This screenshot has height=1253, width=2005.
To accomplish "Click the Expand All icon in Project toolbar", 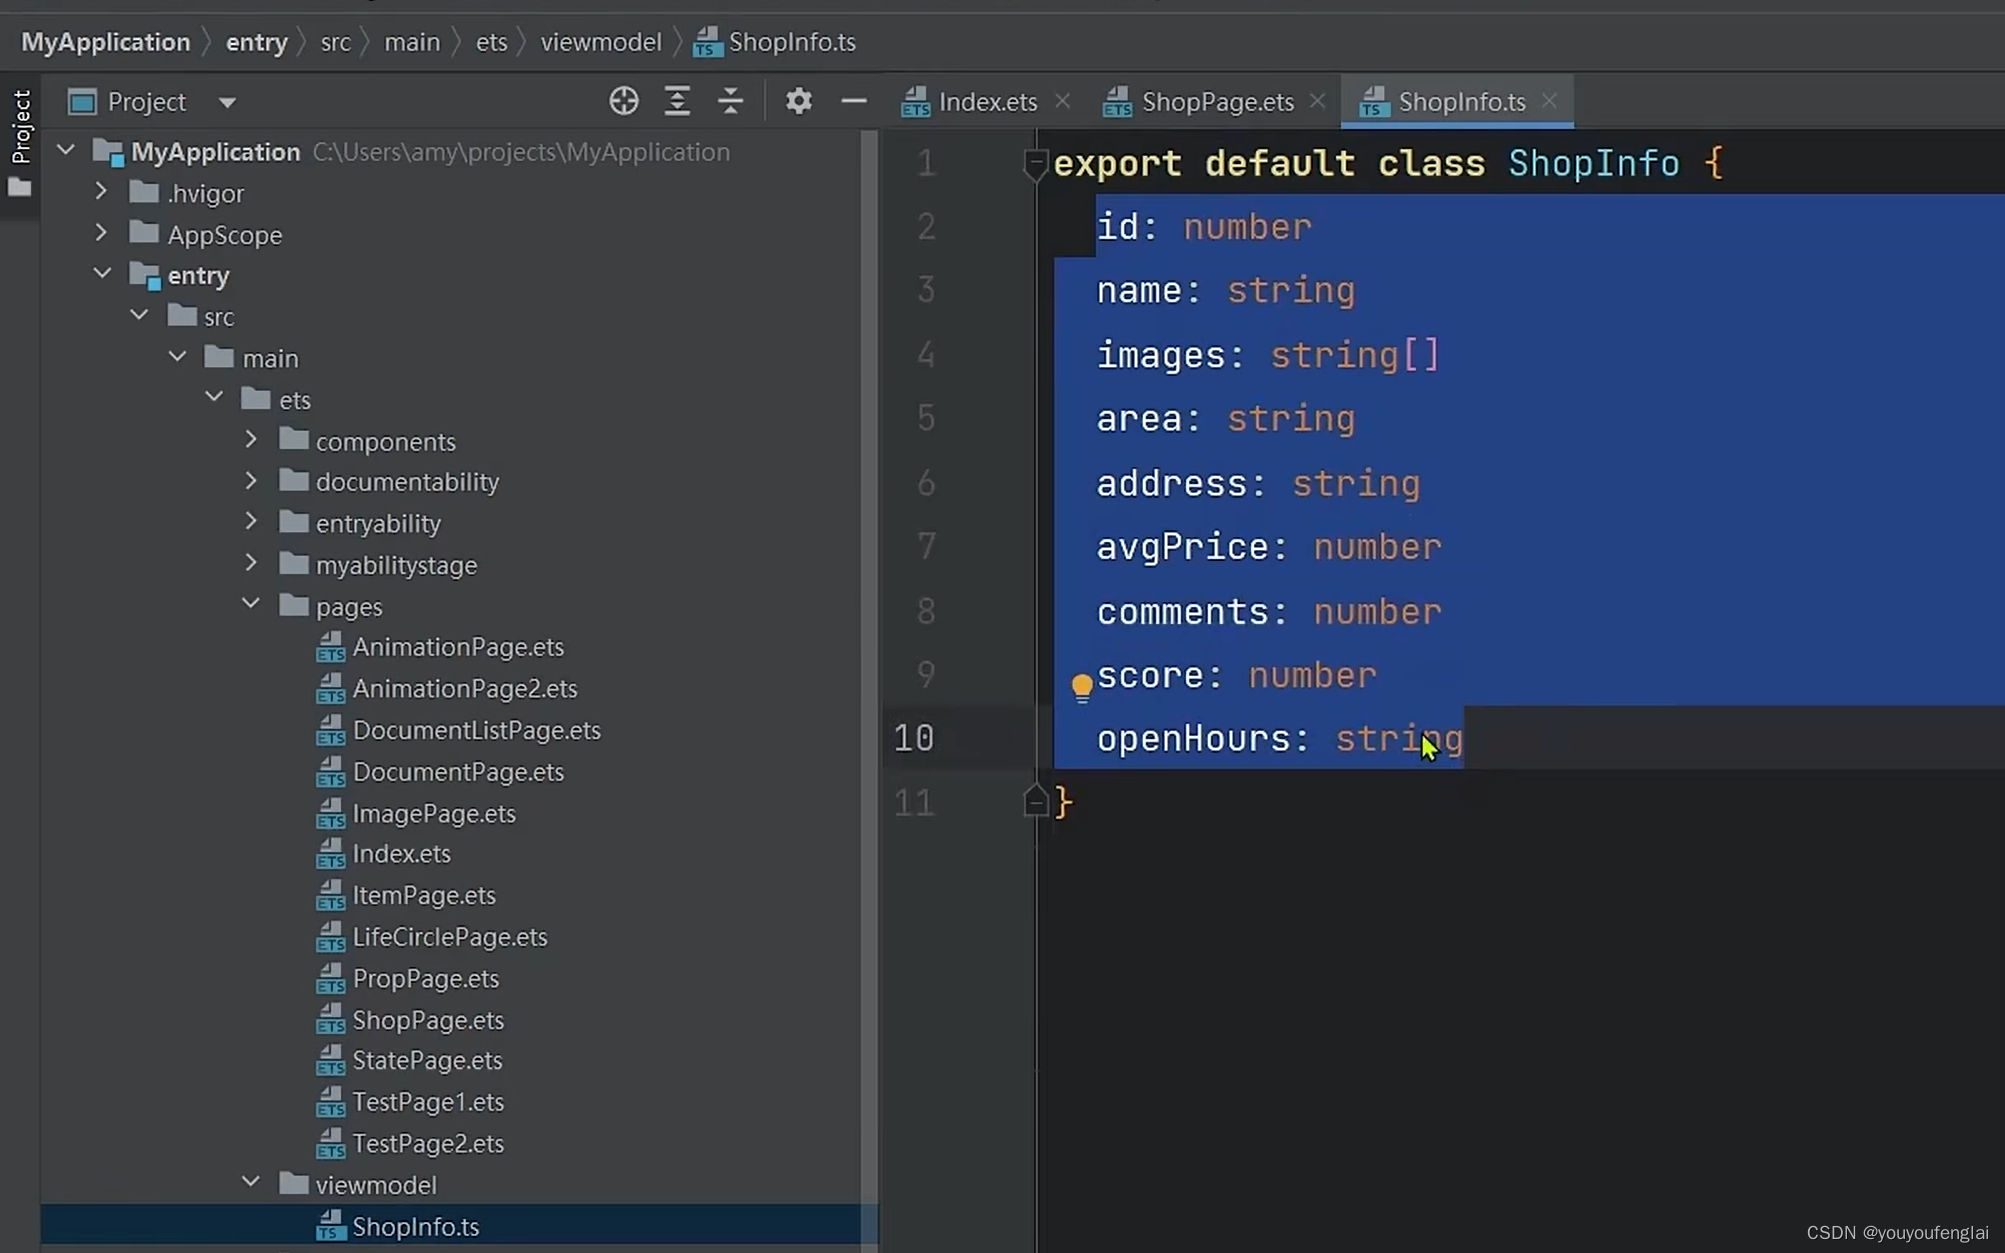I will (677, 101).
